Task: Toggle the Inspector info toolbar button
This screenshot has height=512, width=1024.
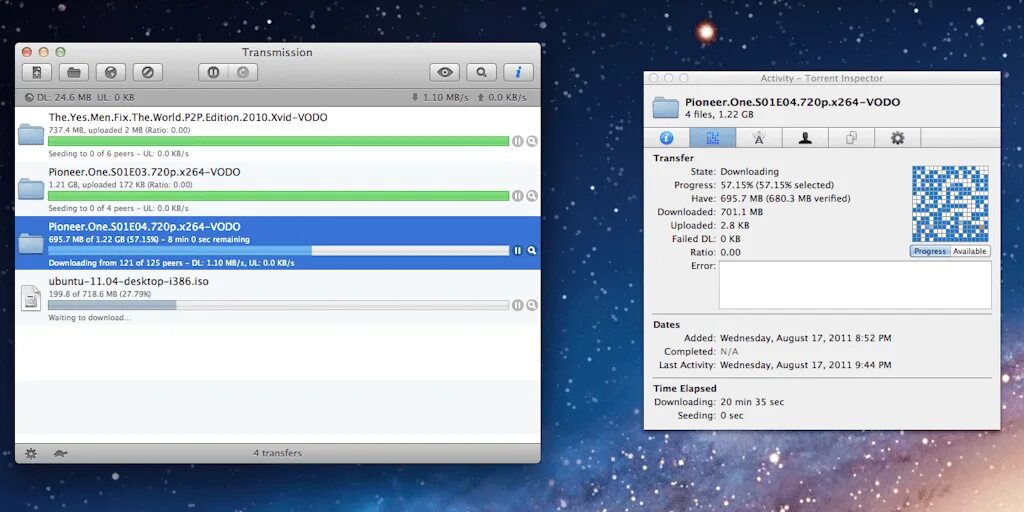Action: tap(519, 72)
